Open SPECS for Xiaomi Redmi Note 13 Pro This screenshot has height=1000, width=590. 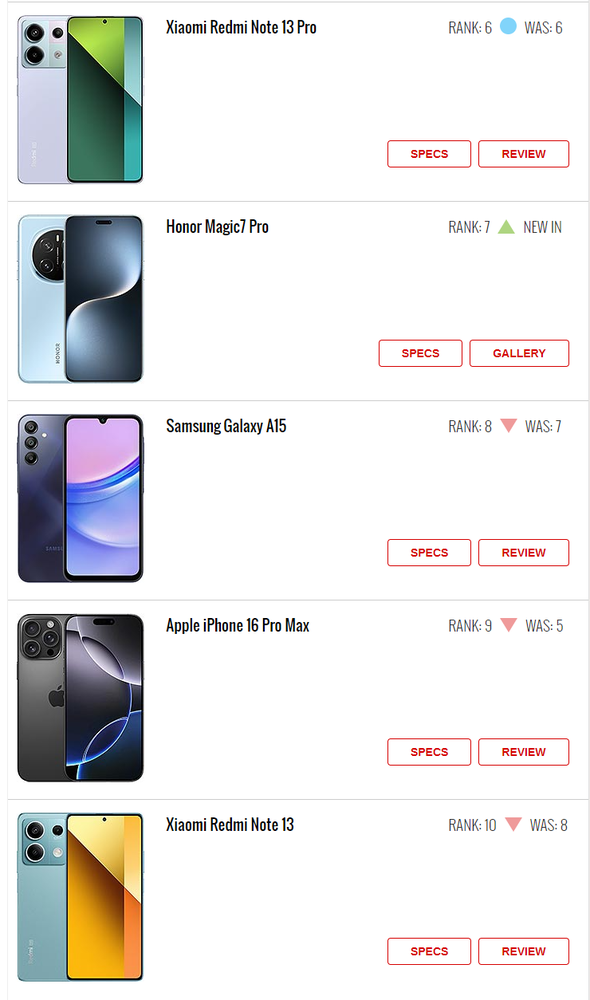pyautogui.click(x=429, y=154)
